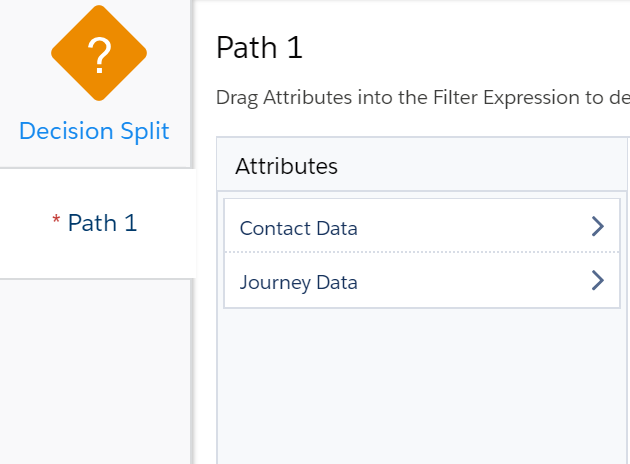The height and width of the screenshot is (464, 630).
Task: Click blank sidebar area beneath Path 1 tab
Action: pos(95,372)
